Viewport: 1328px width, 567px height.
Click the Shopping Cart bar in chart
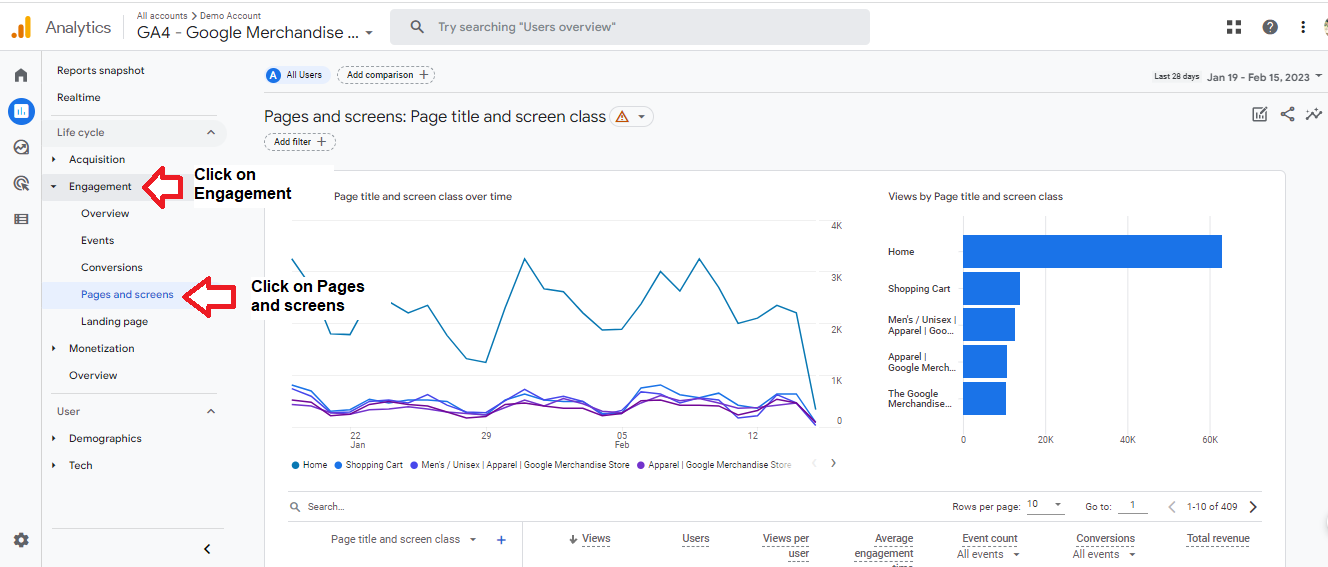click(x=991, y=288)
